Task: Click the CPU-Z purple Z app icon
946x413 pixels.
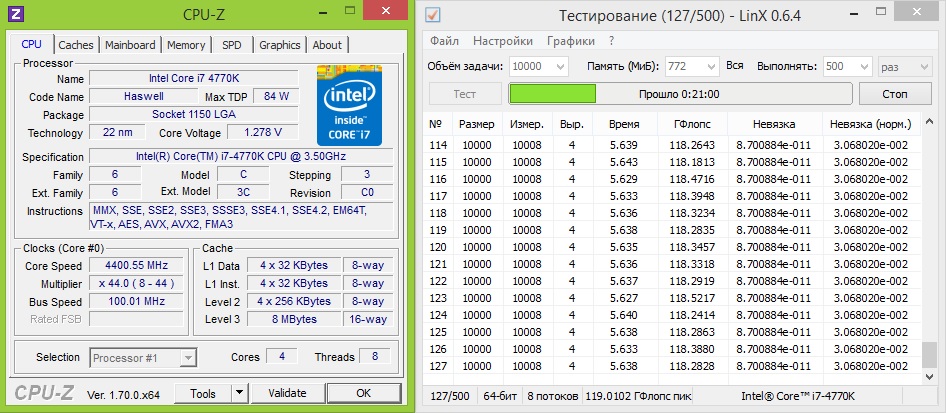Action: (18, 14)
